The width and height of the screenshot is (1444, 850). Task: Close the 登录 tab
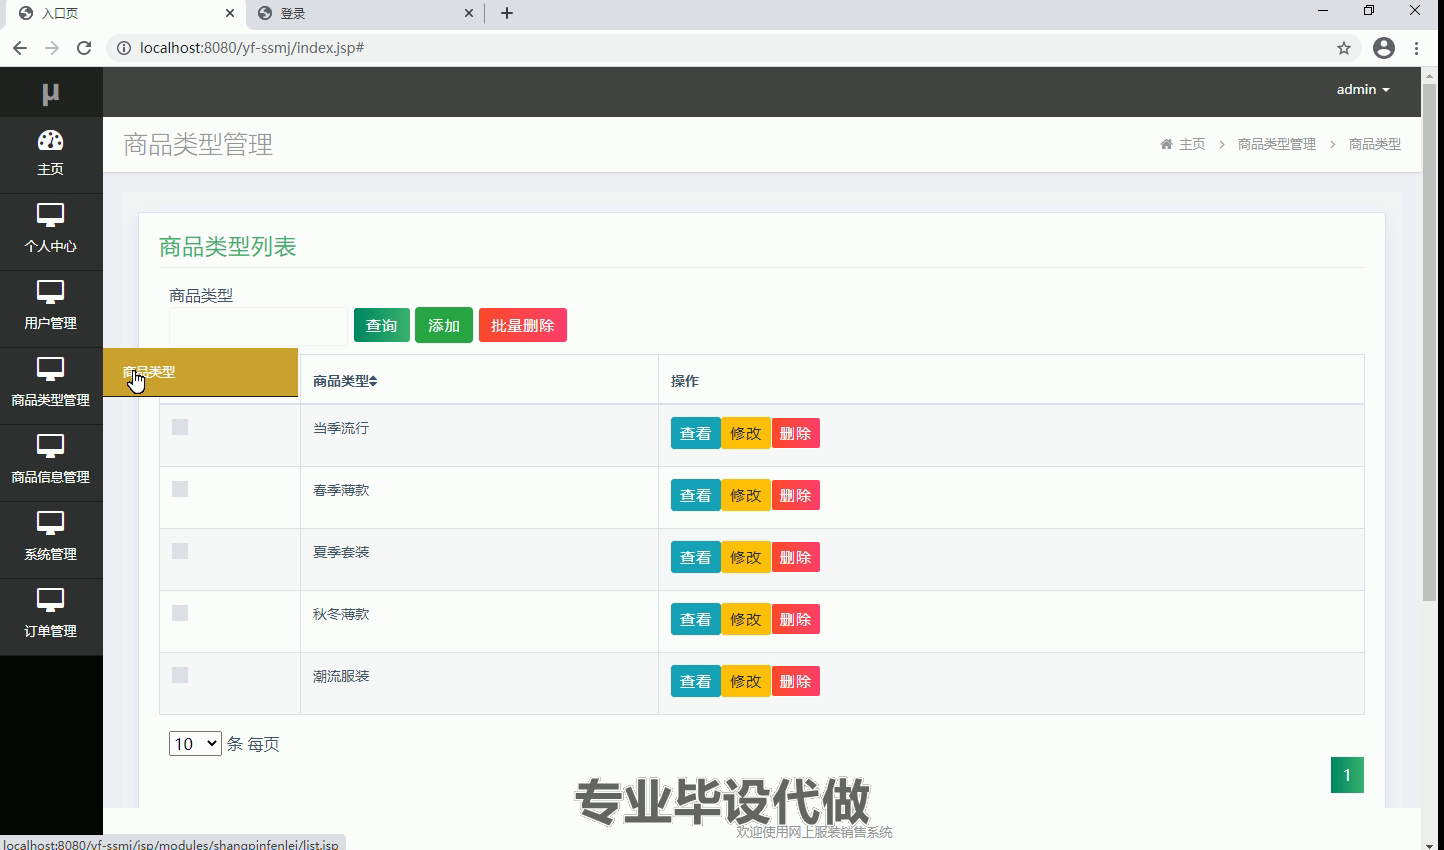(x=469, y=13)
